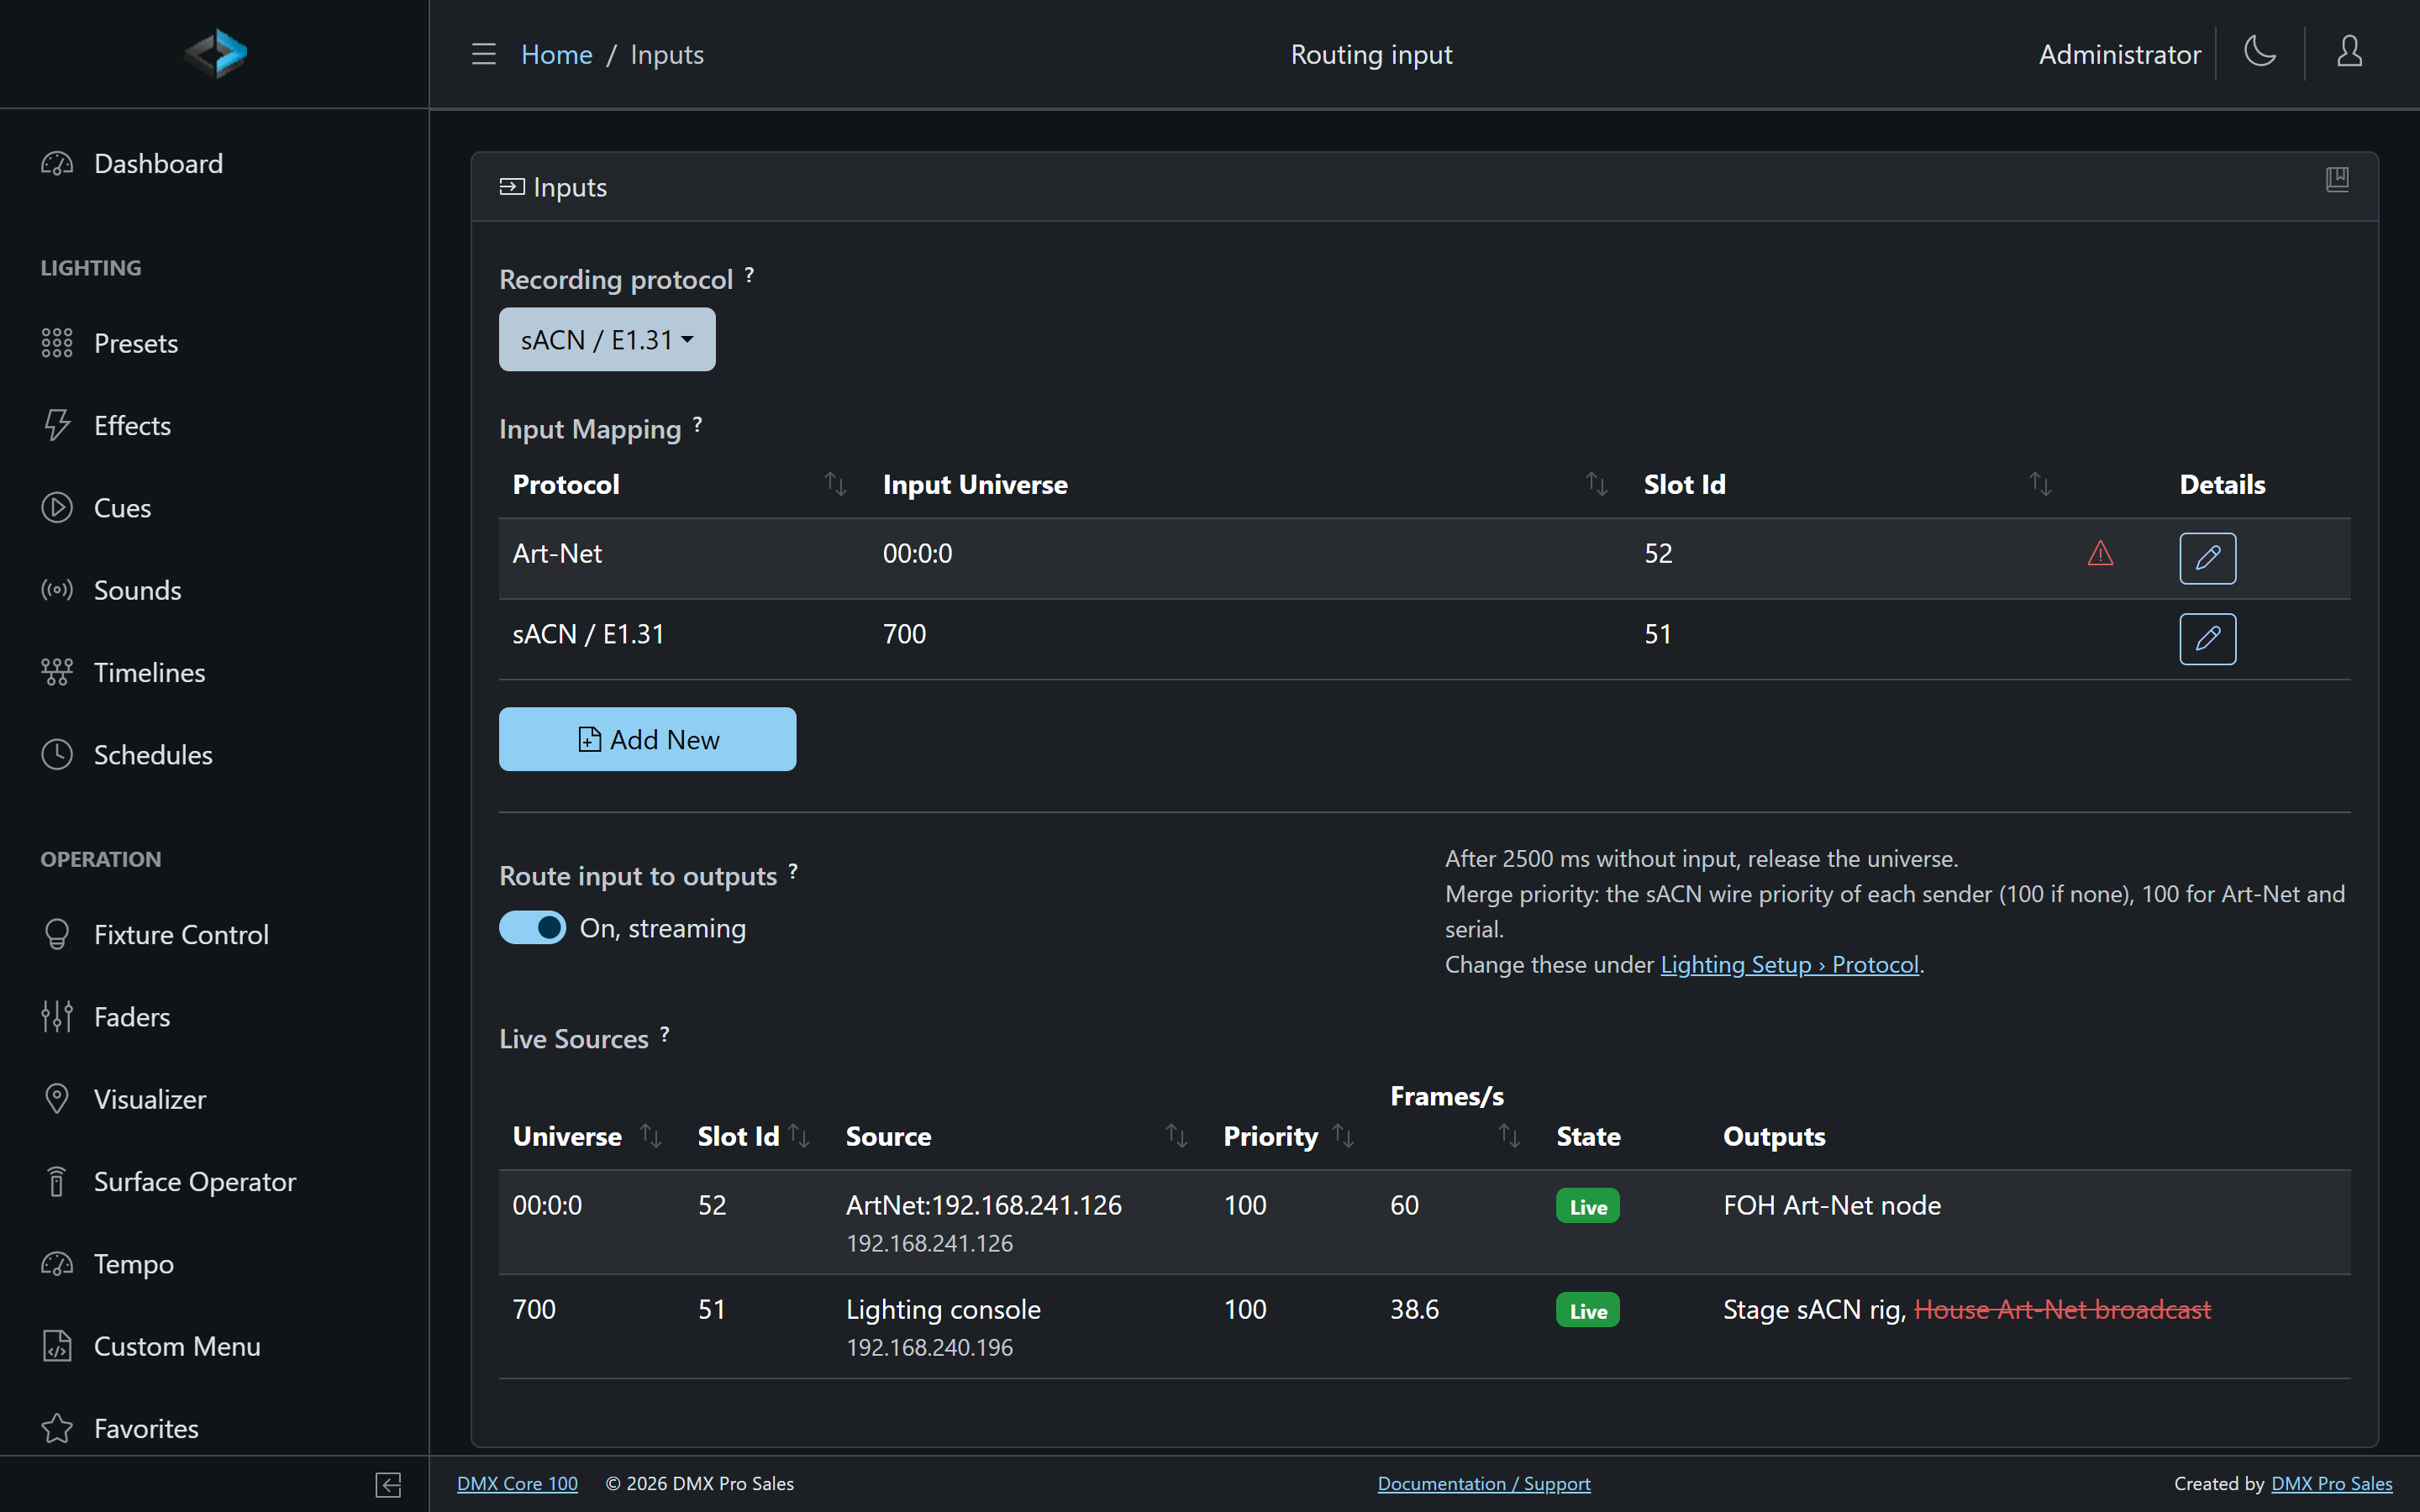Sort Input Mapping by Input Universe
This screenshot has width=2420, height=1512.
1596,484
